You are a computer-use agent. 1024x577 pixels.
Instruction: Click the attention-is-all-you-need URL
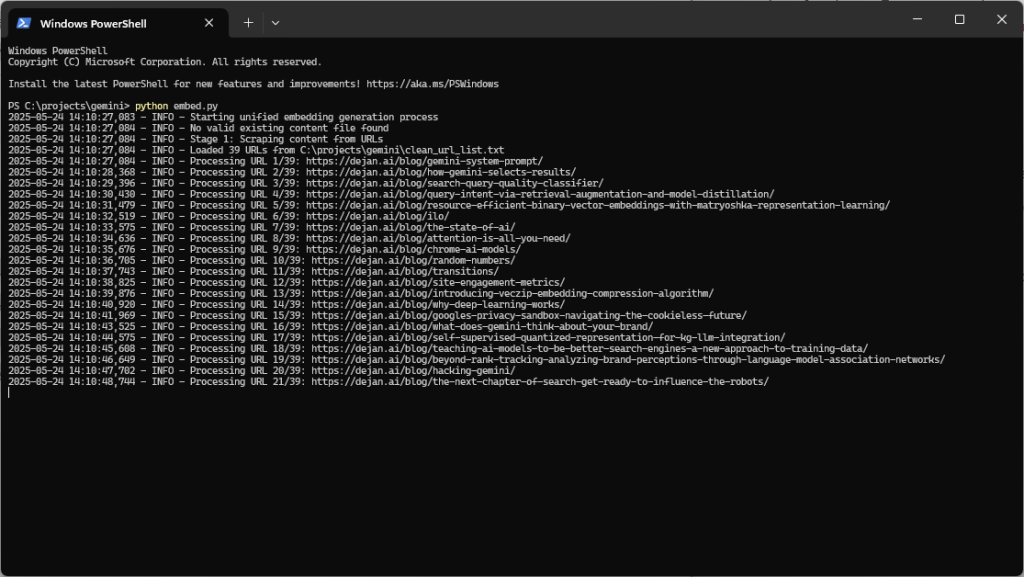pyautogui.click(x=438, y=239)
